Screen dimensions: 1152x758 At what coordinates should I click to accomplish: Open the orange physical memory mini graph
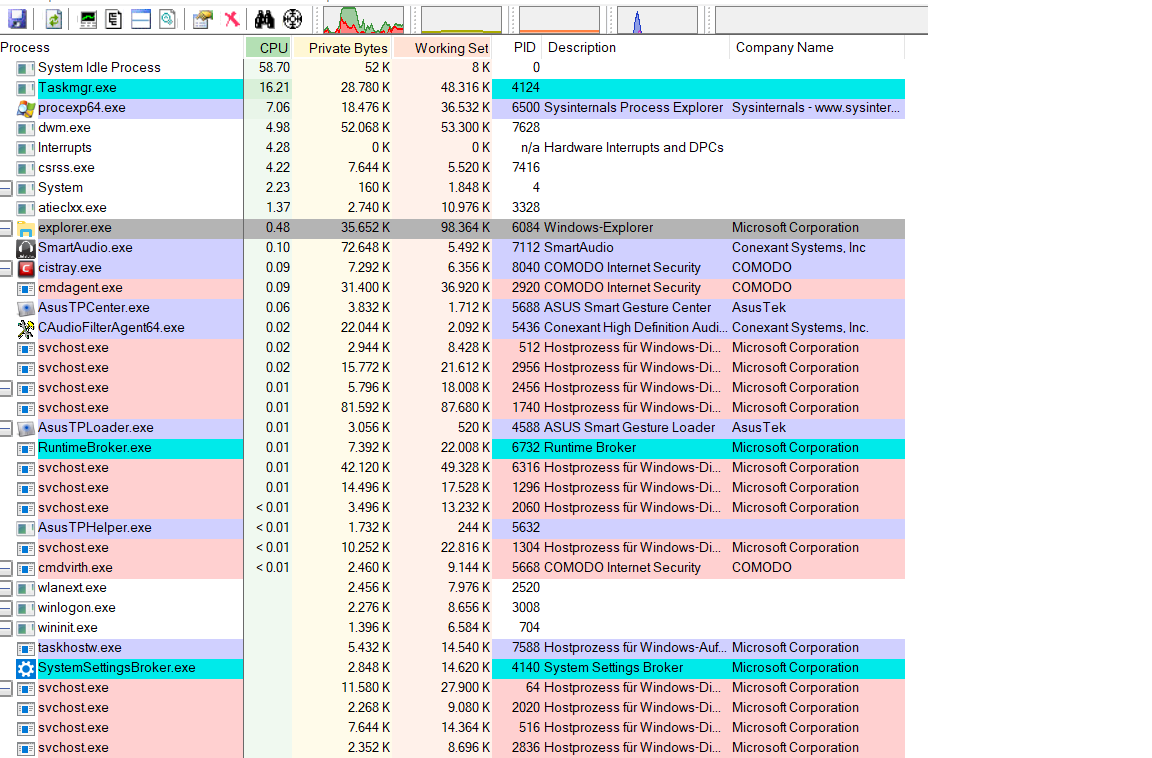pos(559,20)
